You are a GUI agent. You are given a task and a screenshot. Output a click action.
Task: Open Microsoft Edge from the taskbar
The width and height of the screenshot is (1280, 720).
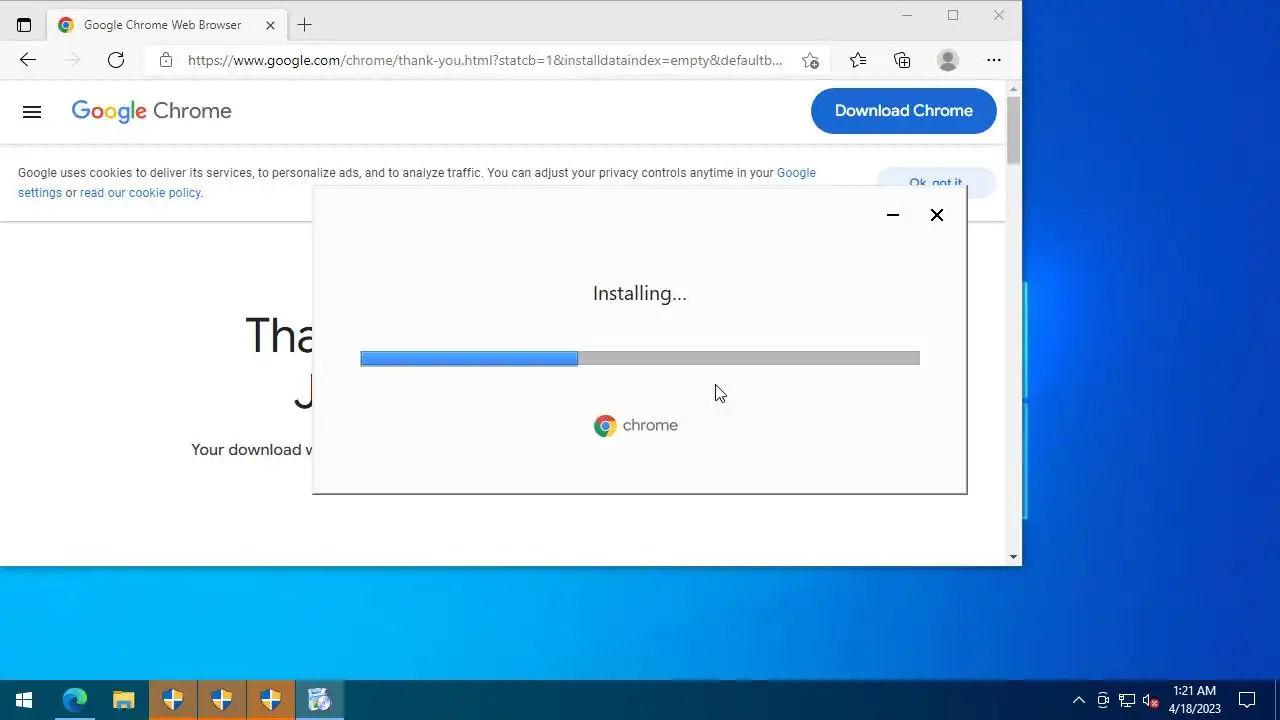(75, 700)
